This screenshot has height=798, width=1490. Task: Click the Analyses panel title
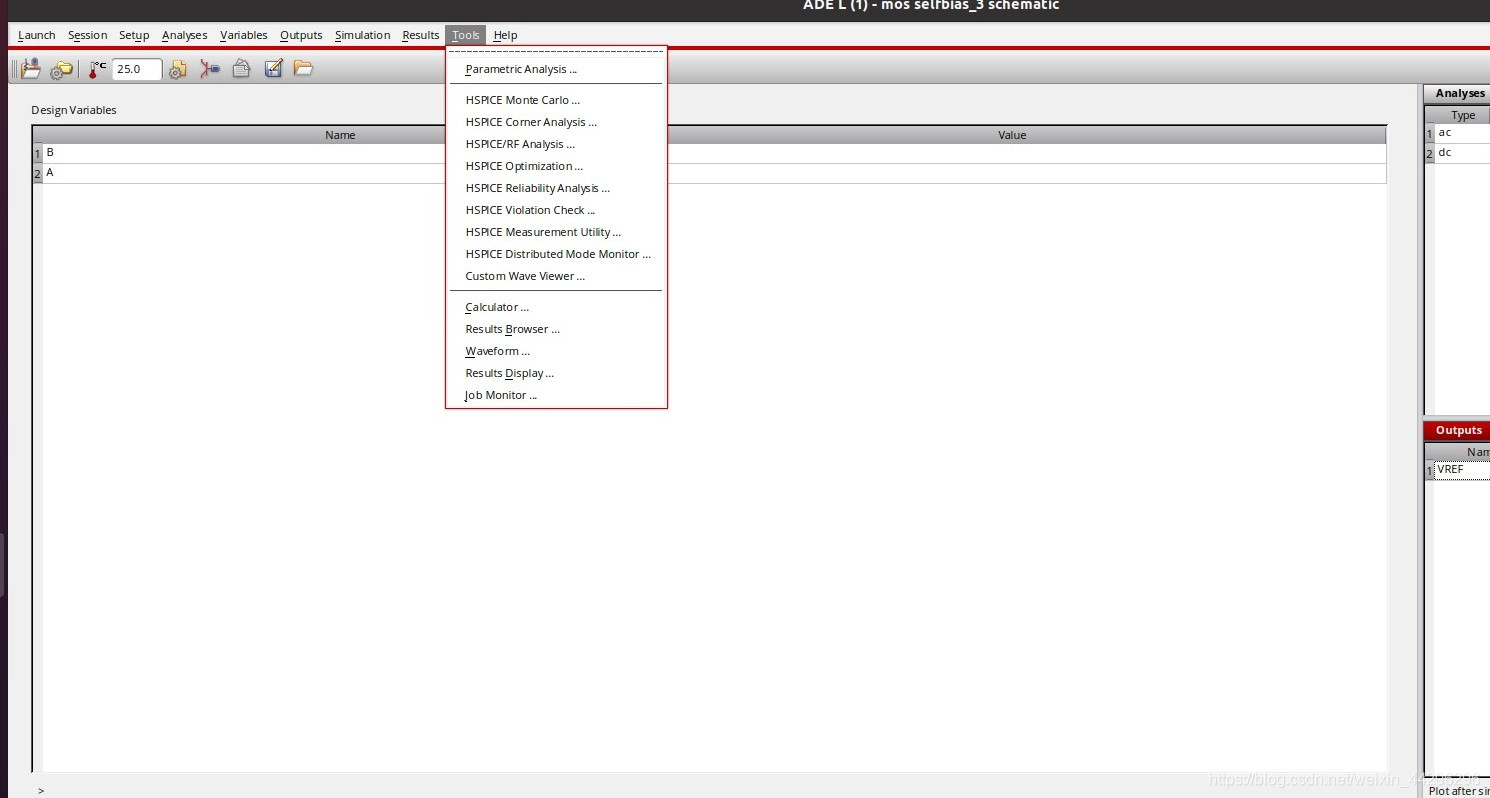[1460, 93]
